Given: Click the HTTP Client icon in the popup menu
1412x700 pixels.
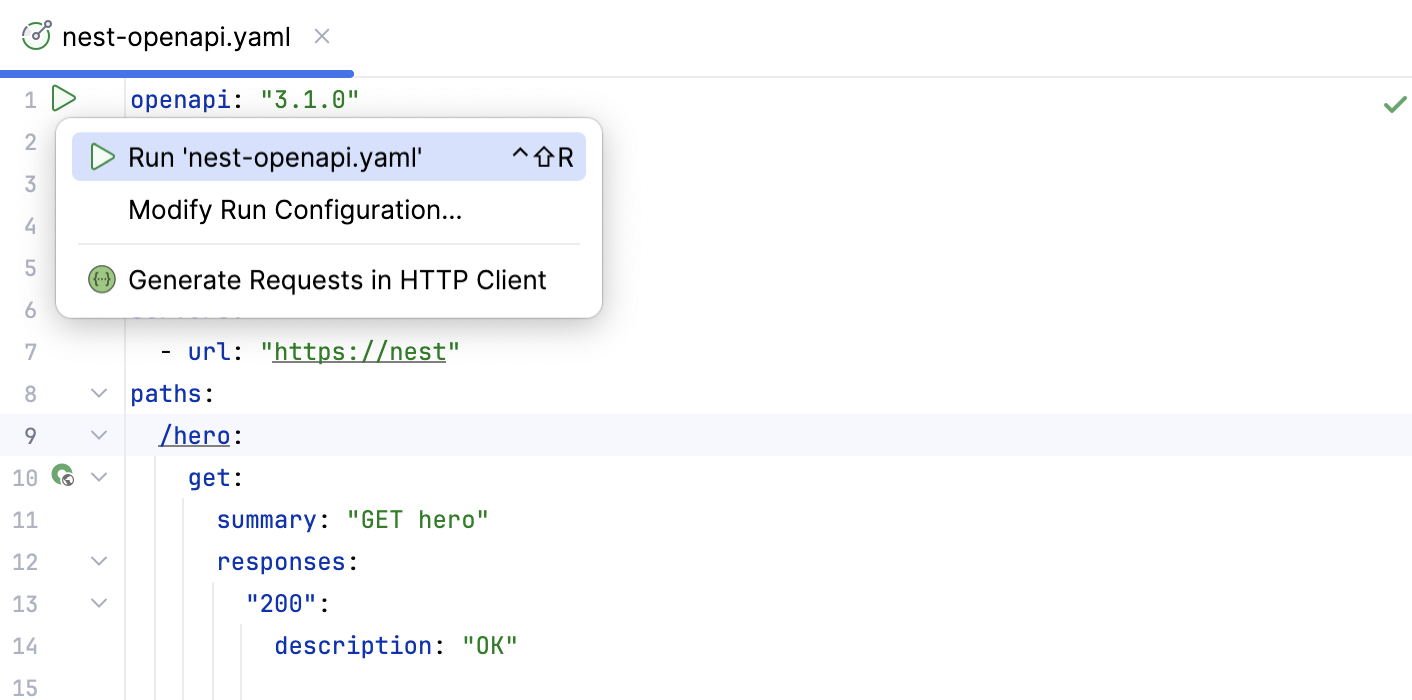Looking at the screenshot, I should coord(101,279).
